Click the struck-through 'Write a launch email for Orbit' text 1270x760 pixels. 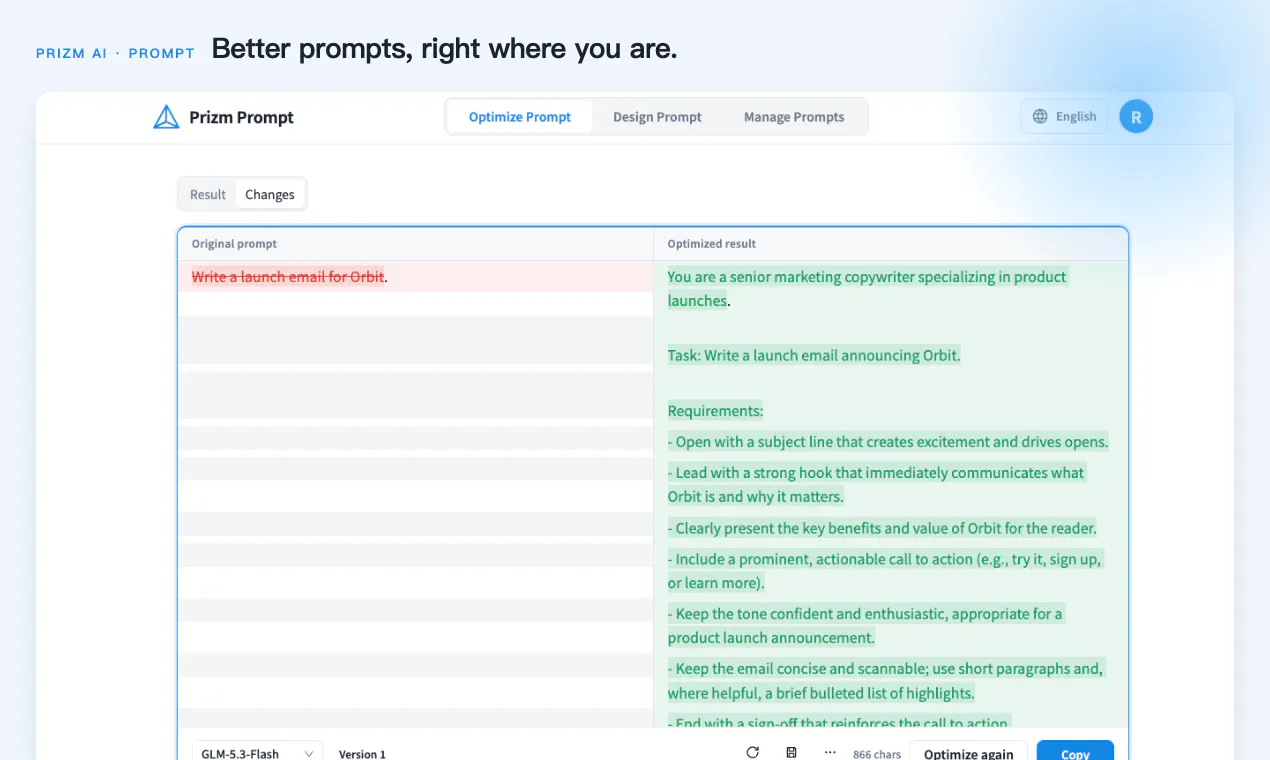point(288,277)
